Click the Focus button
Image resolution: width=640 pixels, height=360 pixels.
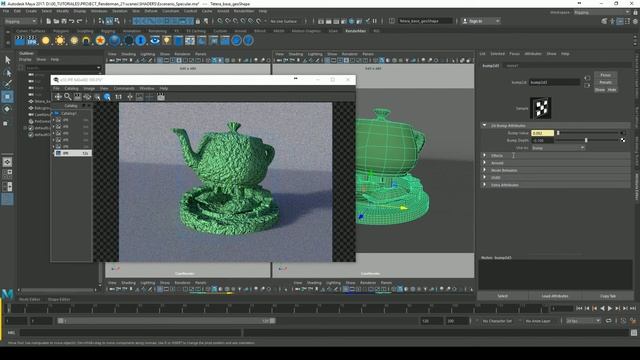[606, 75]
